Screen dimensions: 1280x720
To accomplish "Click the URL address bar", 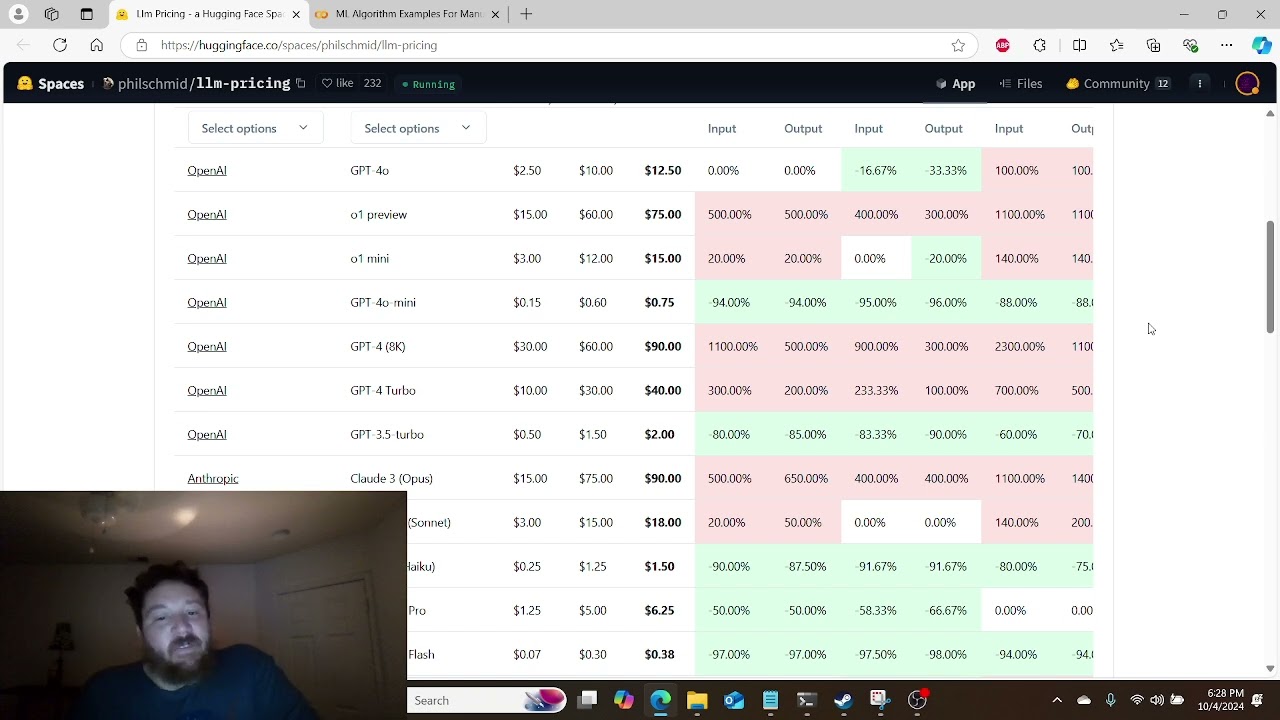I will [548, 45].
